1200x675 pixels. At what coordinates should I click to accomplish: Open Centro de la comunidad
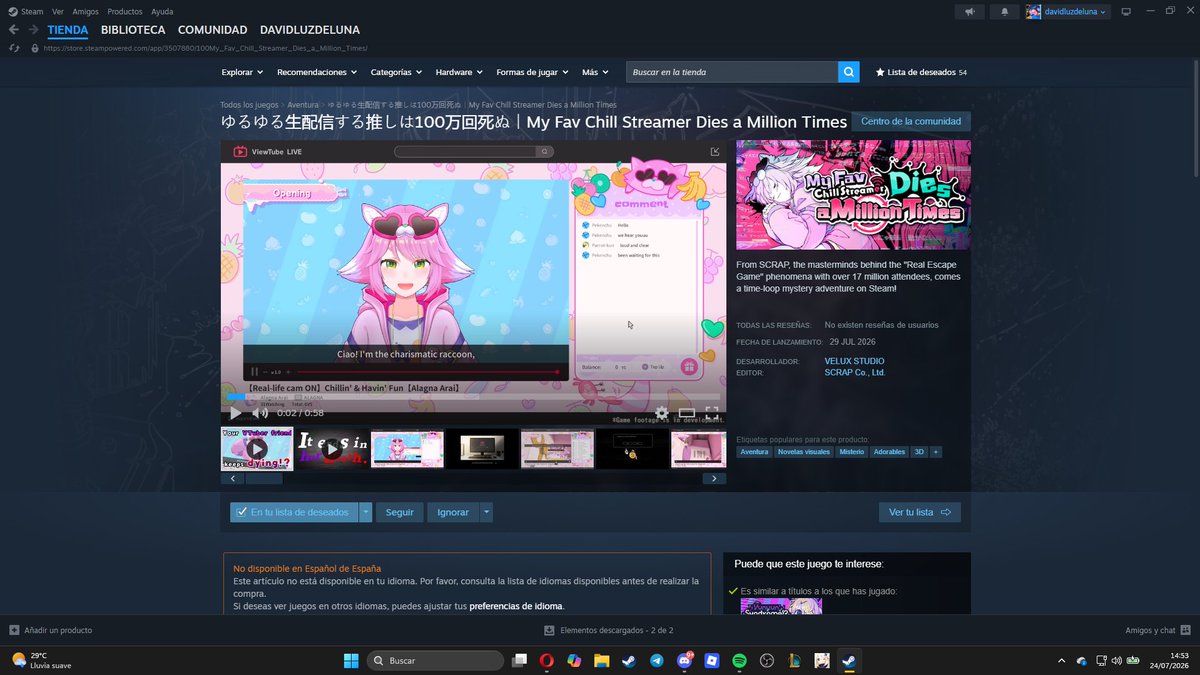coord(911,121)
